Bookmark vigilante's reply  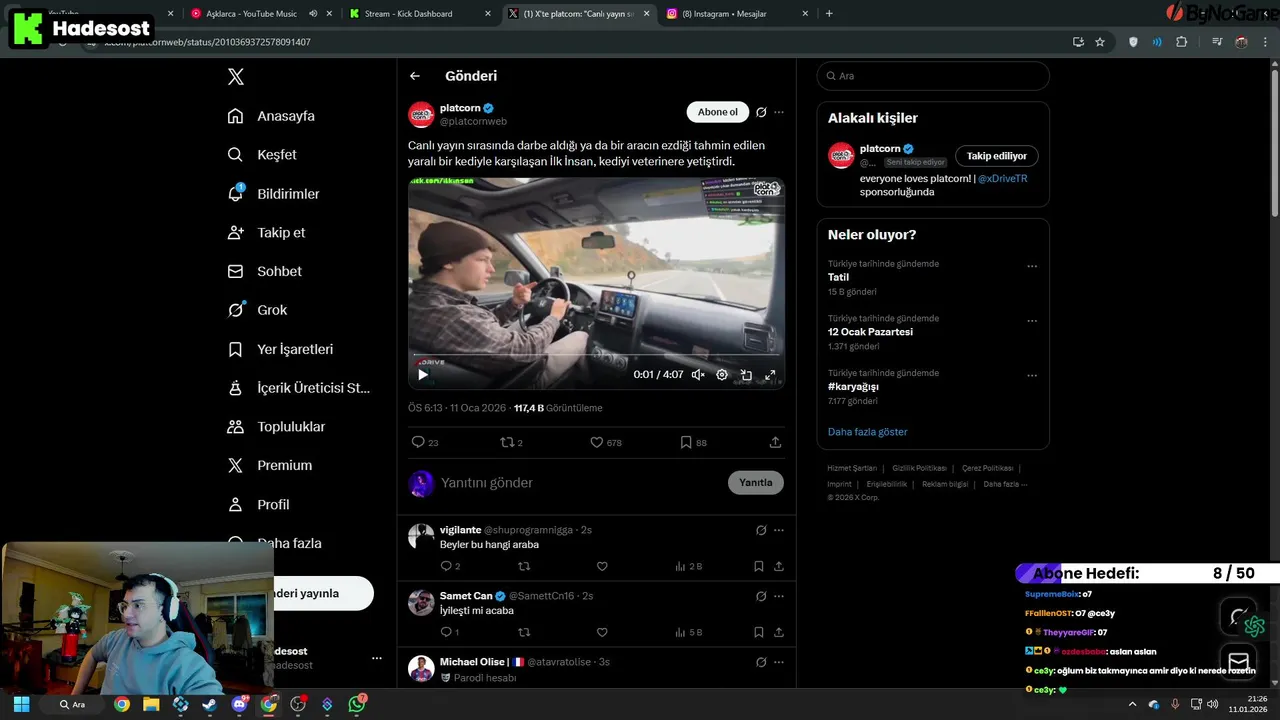click(x=759, y=566)
